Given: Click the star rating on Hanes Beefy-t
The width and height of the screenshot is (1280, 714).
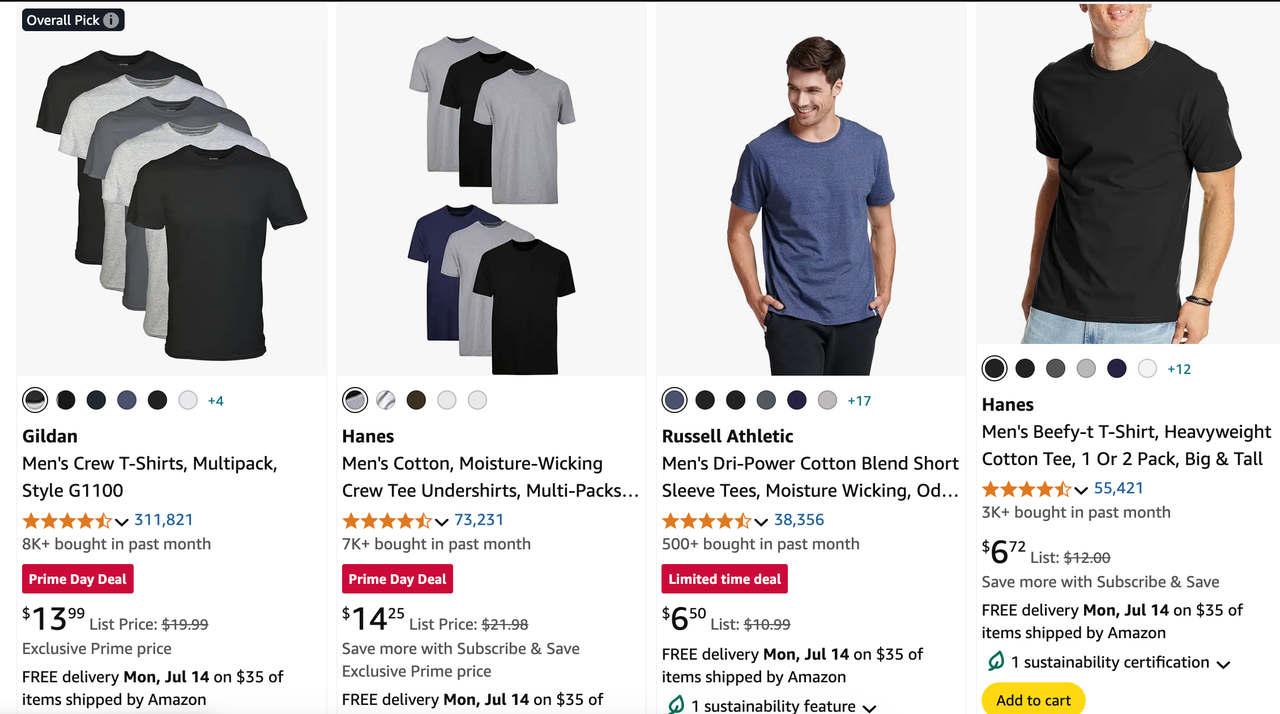Looking at the screenshot, I should pos(1026,490).
